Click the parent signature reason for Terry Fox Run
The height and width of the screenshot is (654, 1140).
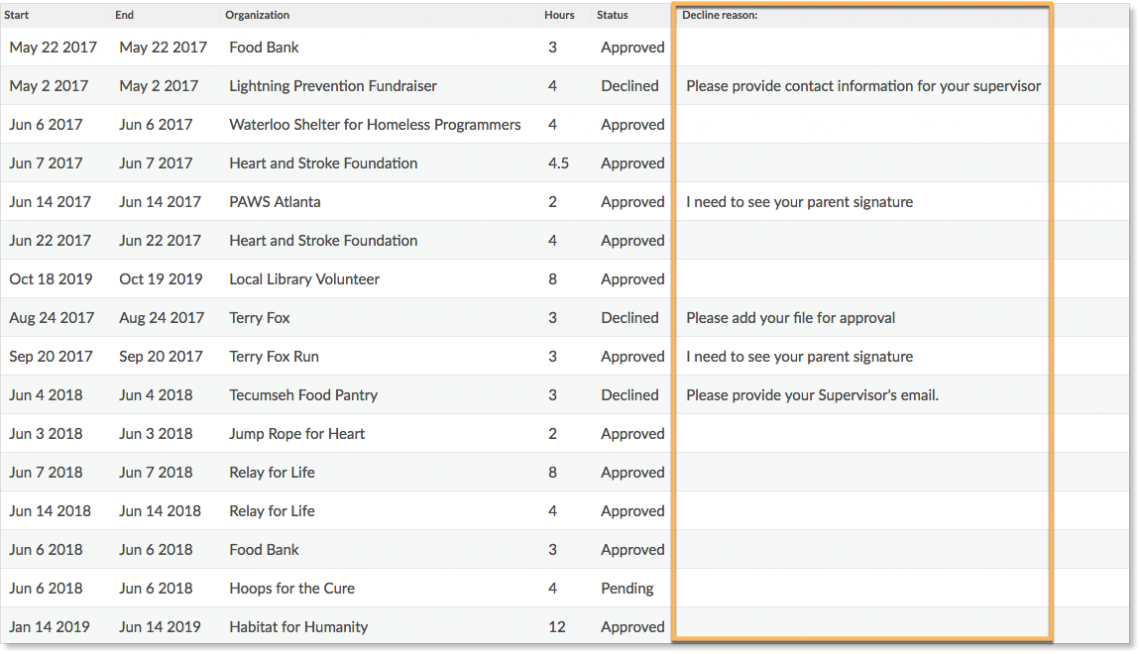tap(799, 356)
